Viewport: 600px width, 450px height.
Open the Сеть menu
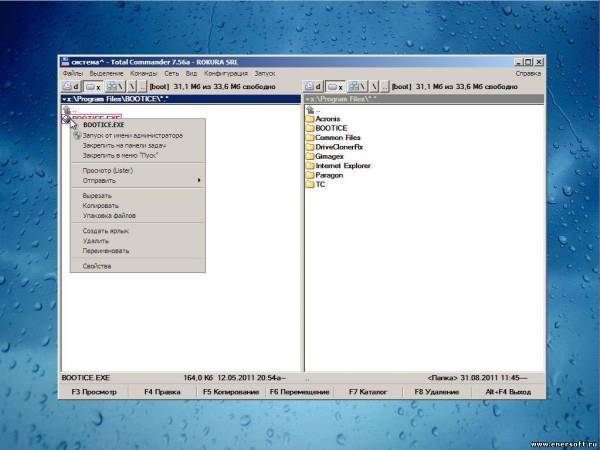[171, 73]
